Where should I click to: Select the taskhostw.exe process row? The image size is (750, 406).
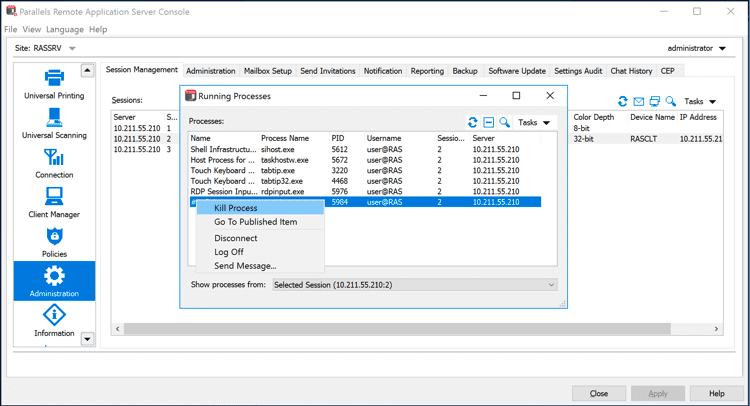click(x=365, y=160)
